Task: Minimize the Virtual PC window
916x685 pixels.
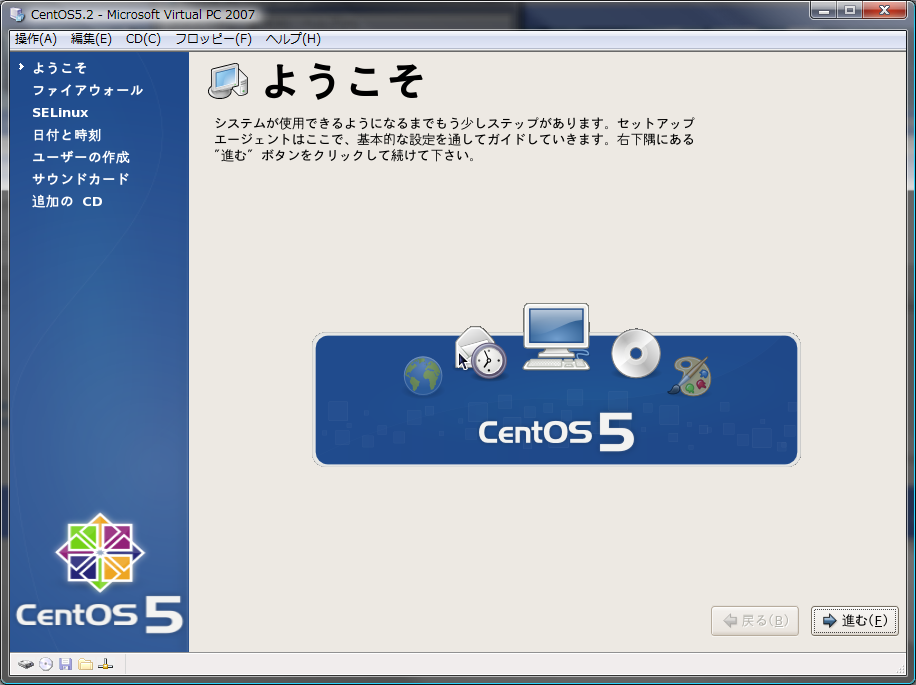Action: coord(824,9)
